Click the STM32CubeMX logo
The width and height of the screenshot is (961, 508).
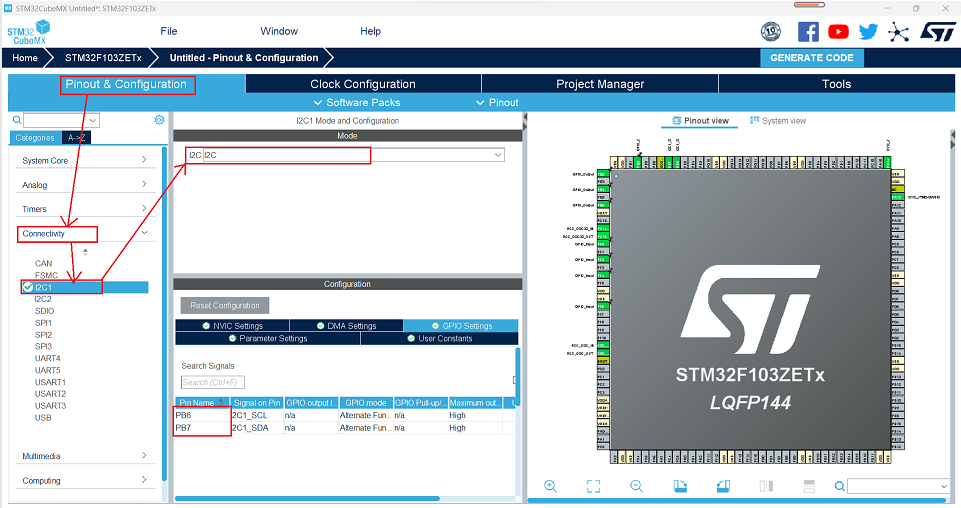[x=29, y=32]
